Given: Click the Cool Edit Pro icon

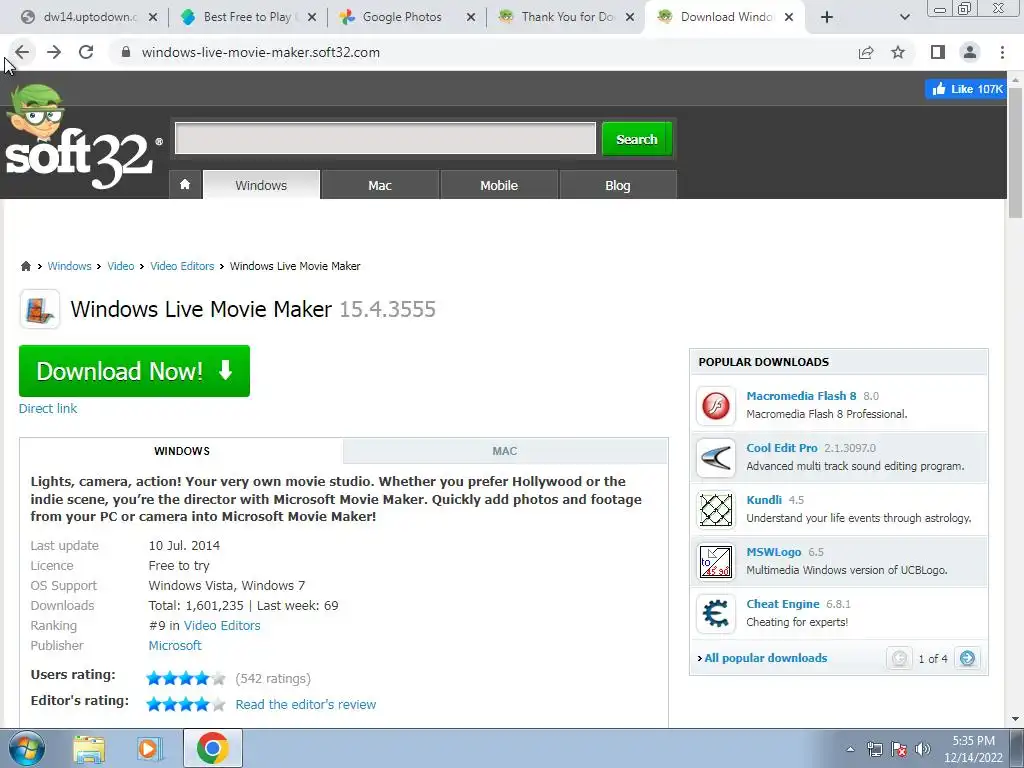Looking at the screenshot, I should tap(716, 457).
